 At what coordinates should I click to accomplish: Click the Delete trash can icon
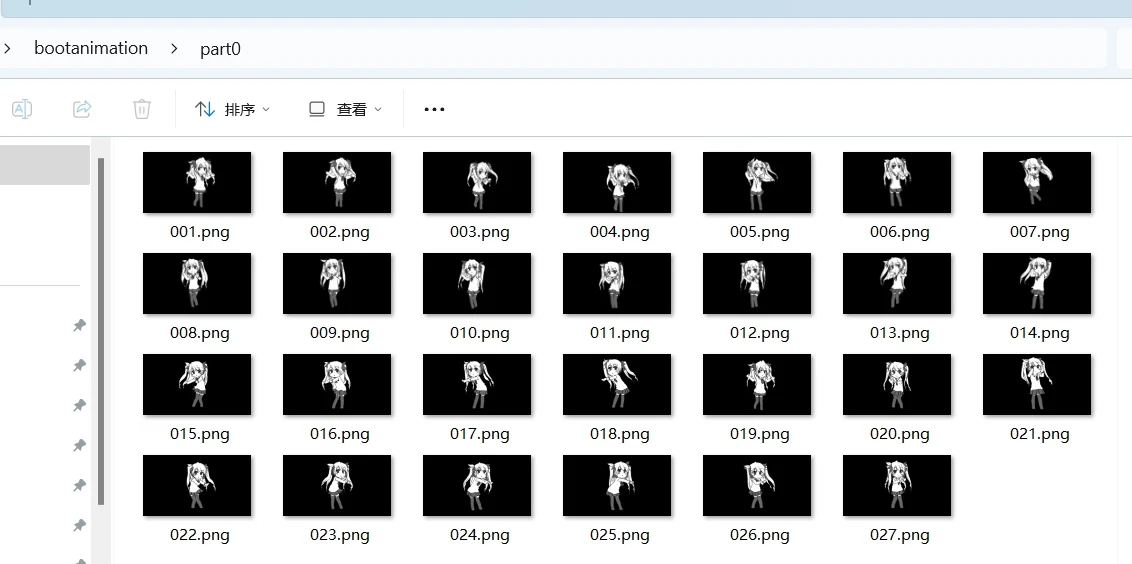[142, 109]
